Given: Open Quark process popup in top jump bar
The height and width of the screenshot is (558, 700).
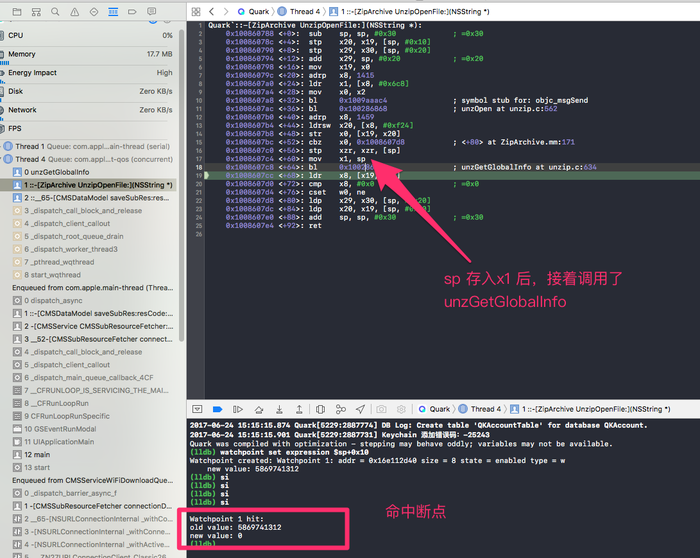Looking at the screenshot, I should [x=253, y=12].
